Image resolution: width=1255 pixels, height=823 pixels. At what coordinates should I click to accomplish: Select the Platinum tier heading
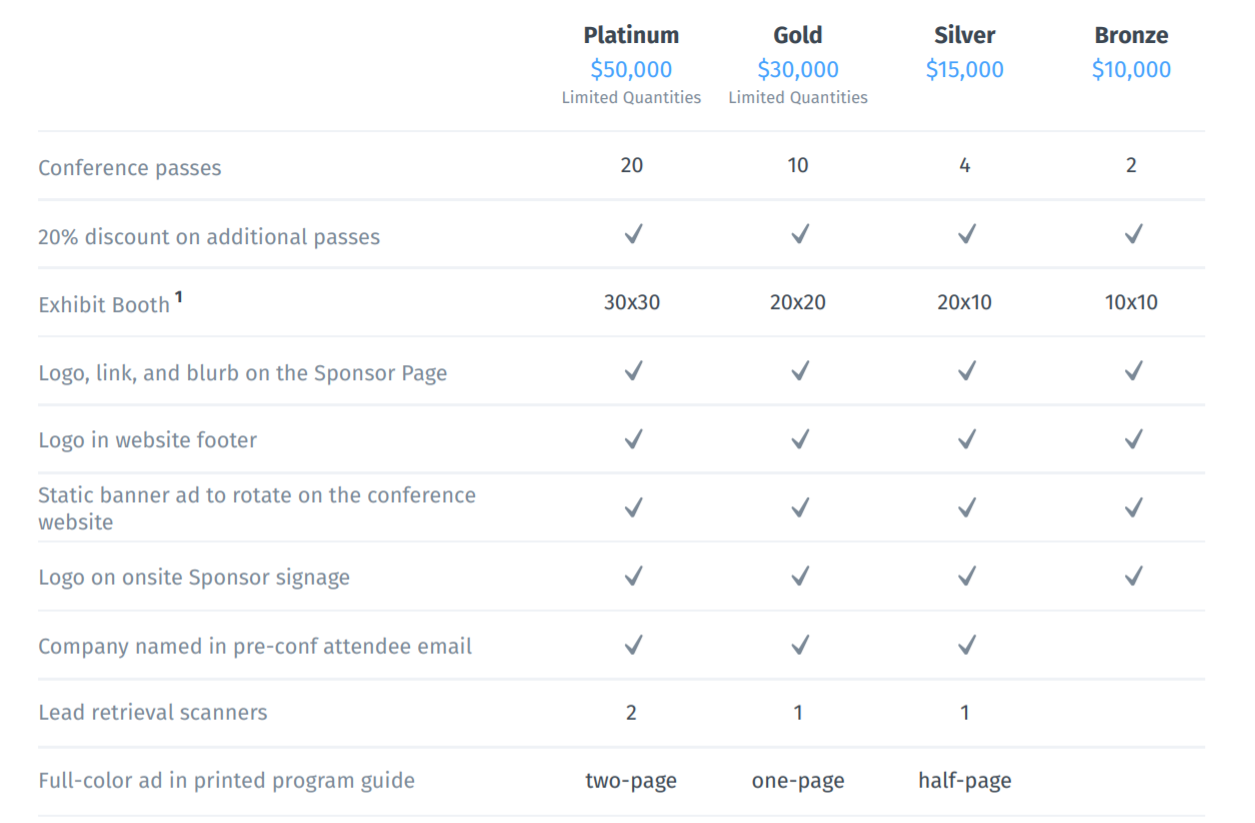coord(631,35)
